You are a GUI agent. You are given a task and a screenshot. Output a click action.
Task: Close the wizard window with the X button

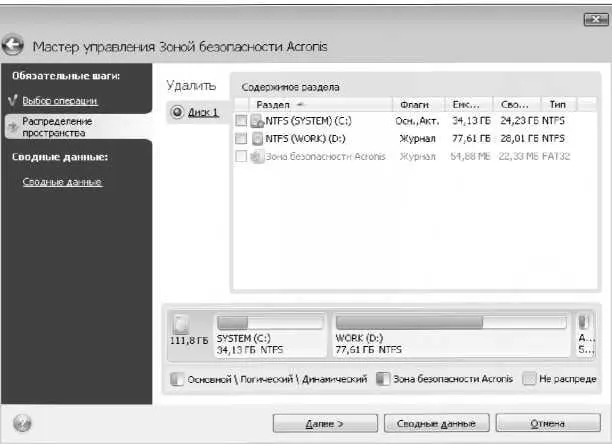pyautogui.click(x=595, y=19)
